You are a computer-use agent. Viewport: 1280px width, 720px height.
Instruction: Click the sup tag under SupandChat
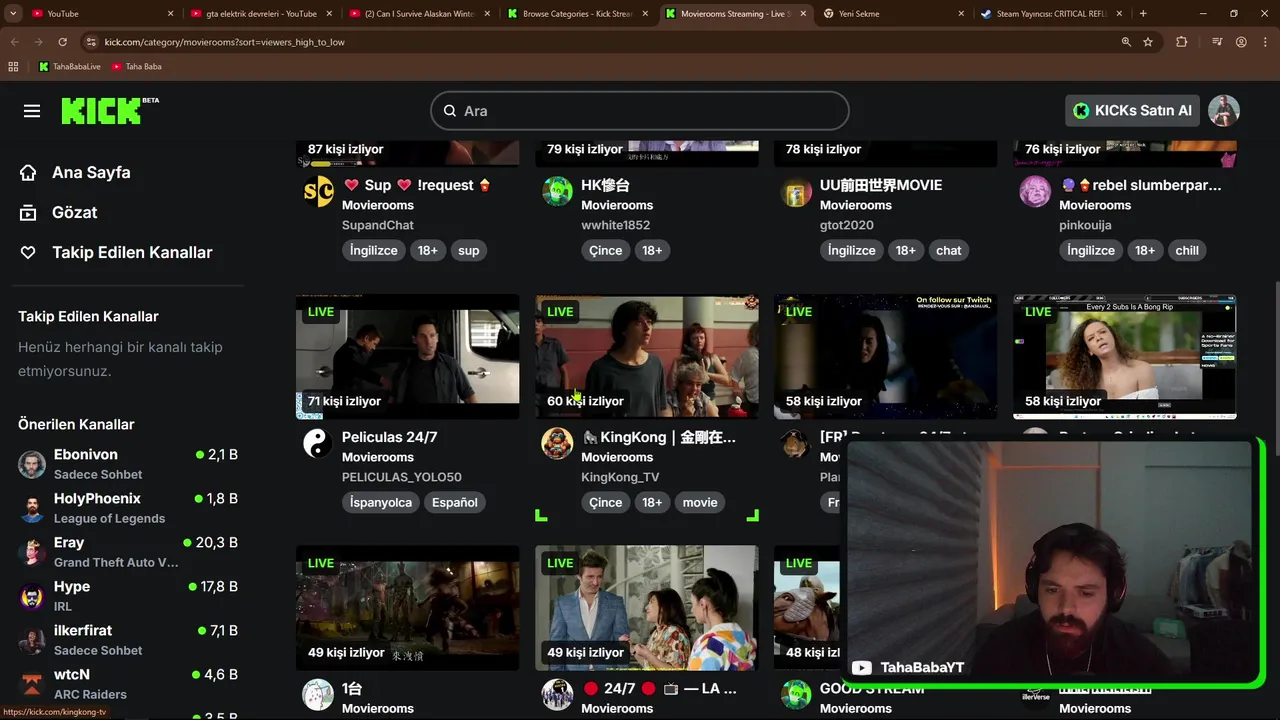point(469,250)
